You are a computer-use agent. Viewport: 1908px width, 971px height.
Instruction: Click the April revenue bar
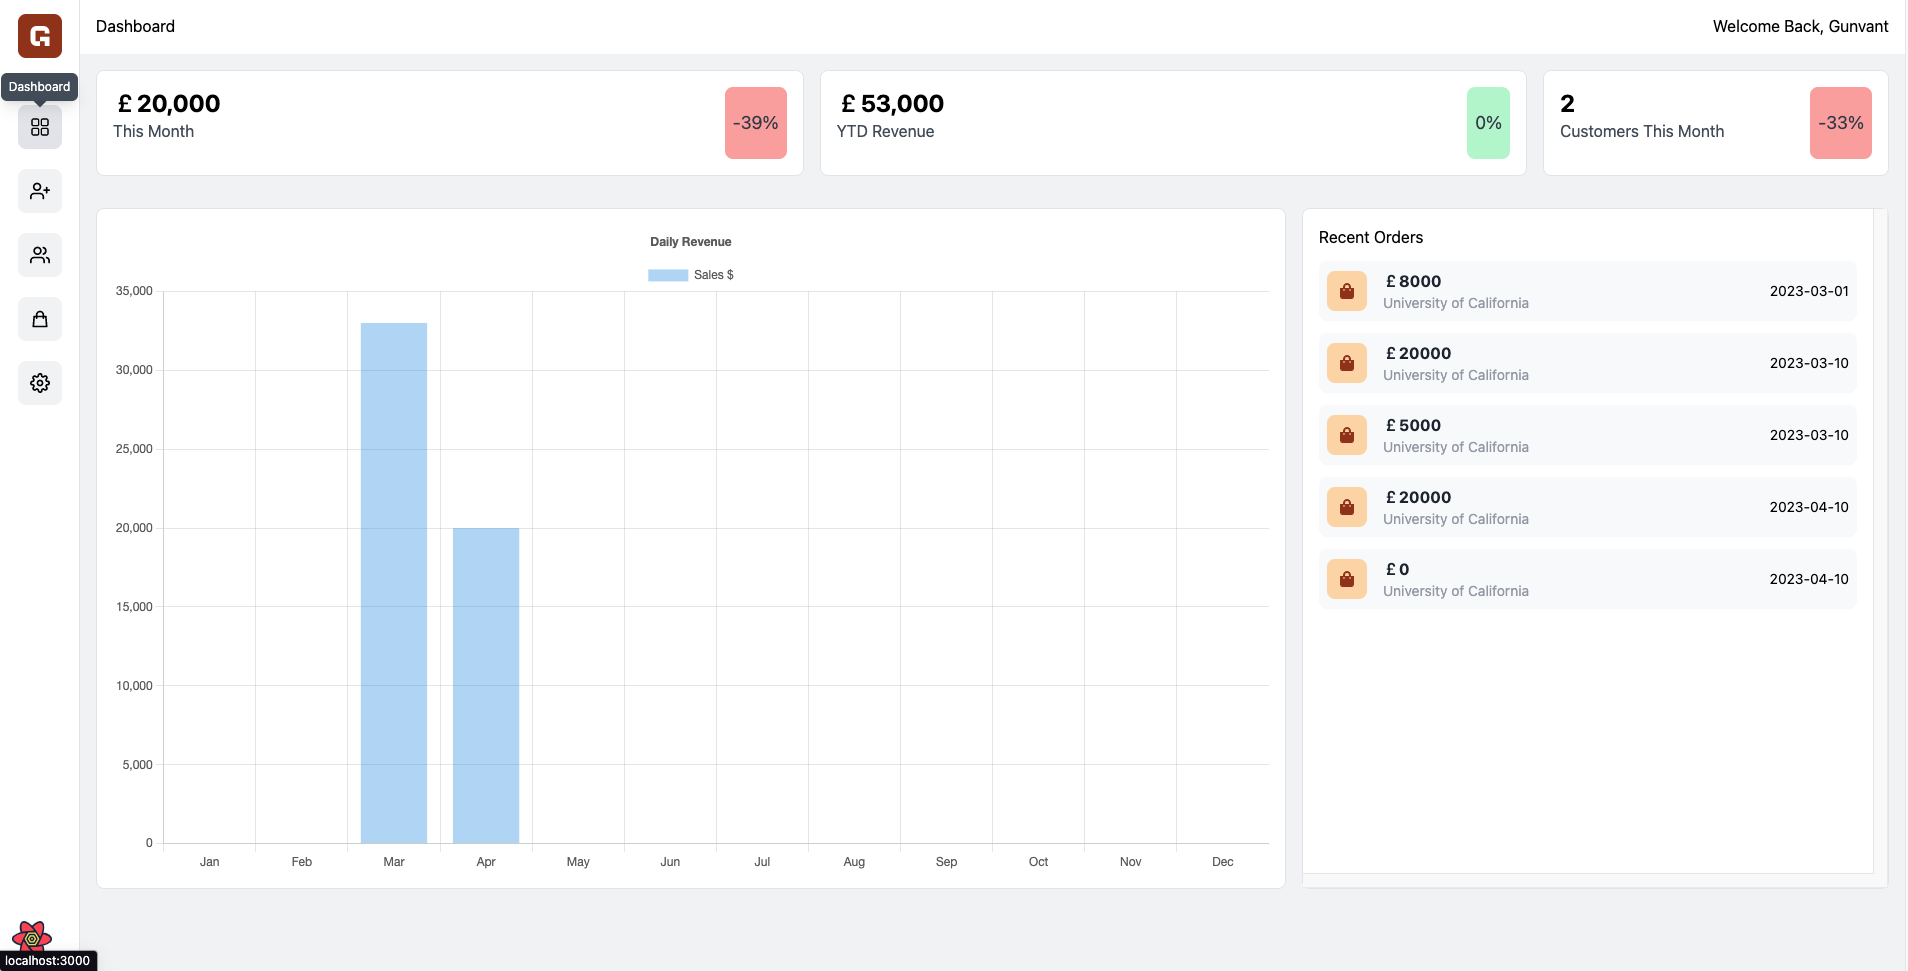(x=486, y=685)
